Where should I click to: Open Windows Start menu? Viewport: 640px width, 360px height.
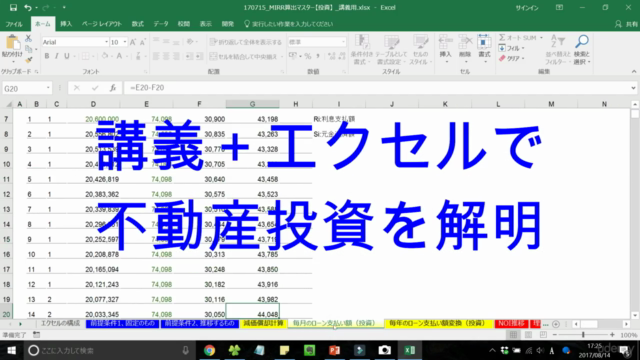(x=11, y=351)
